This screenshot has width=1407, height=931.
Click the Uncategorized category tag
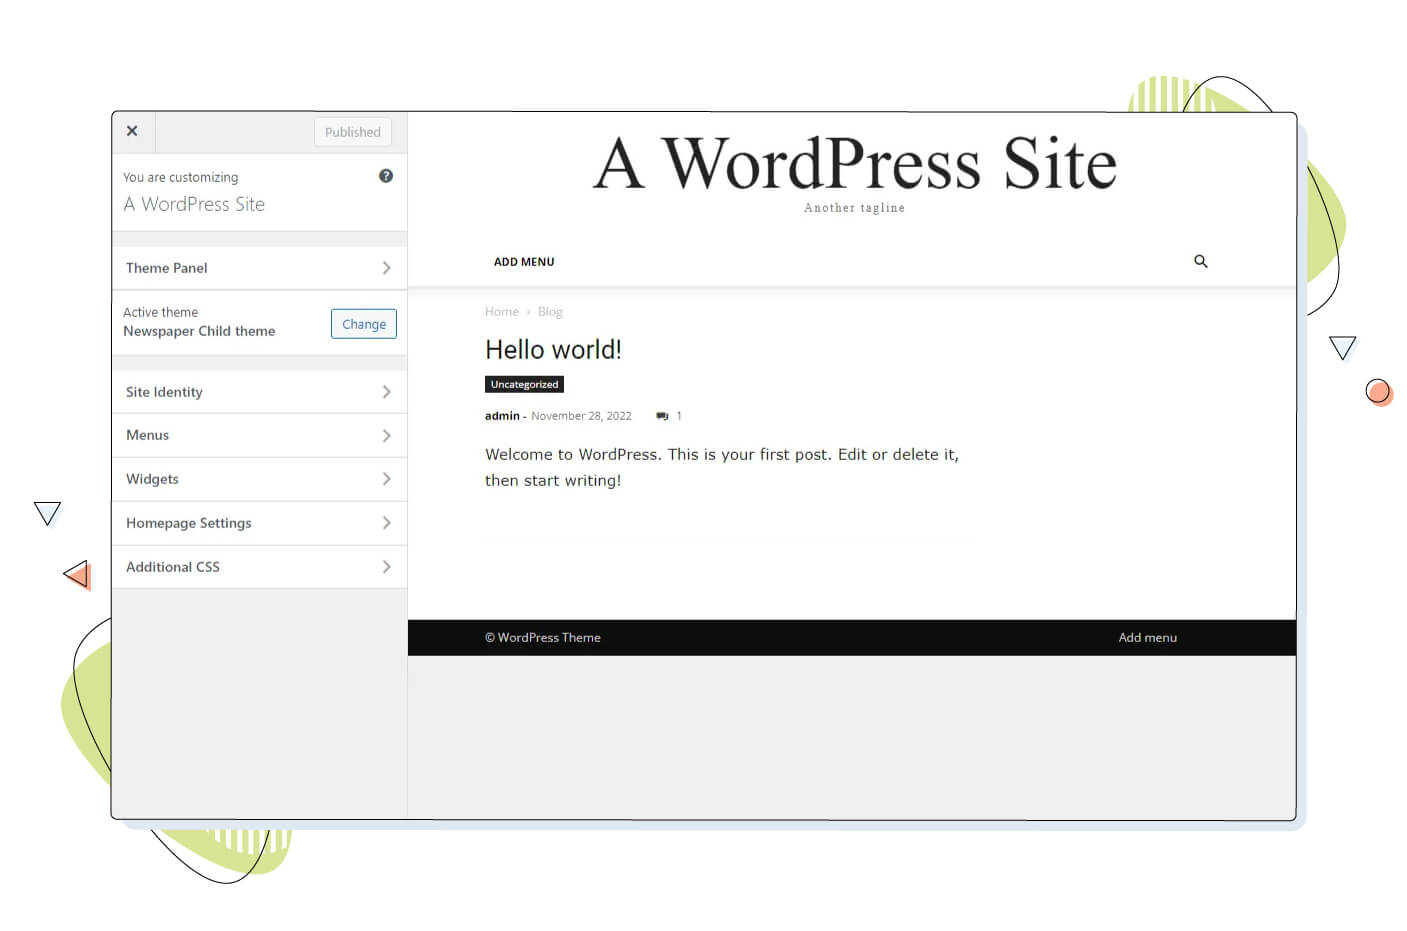(x=524, y=384)
